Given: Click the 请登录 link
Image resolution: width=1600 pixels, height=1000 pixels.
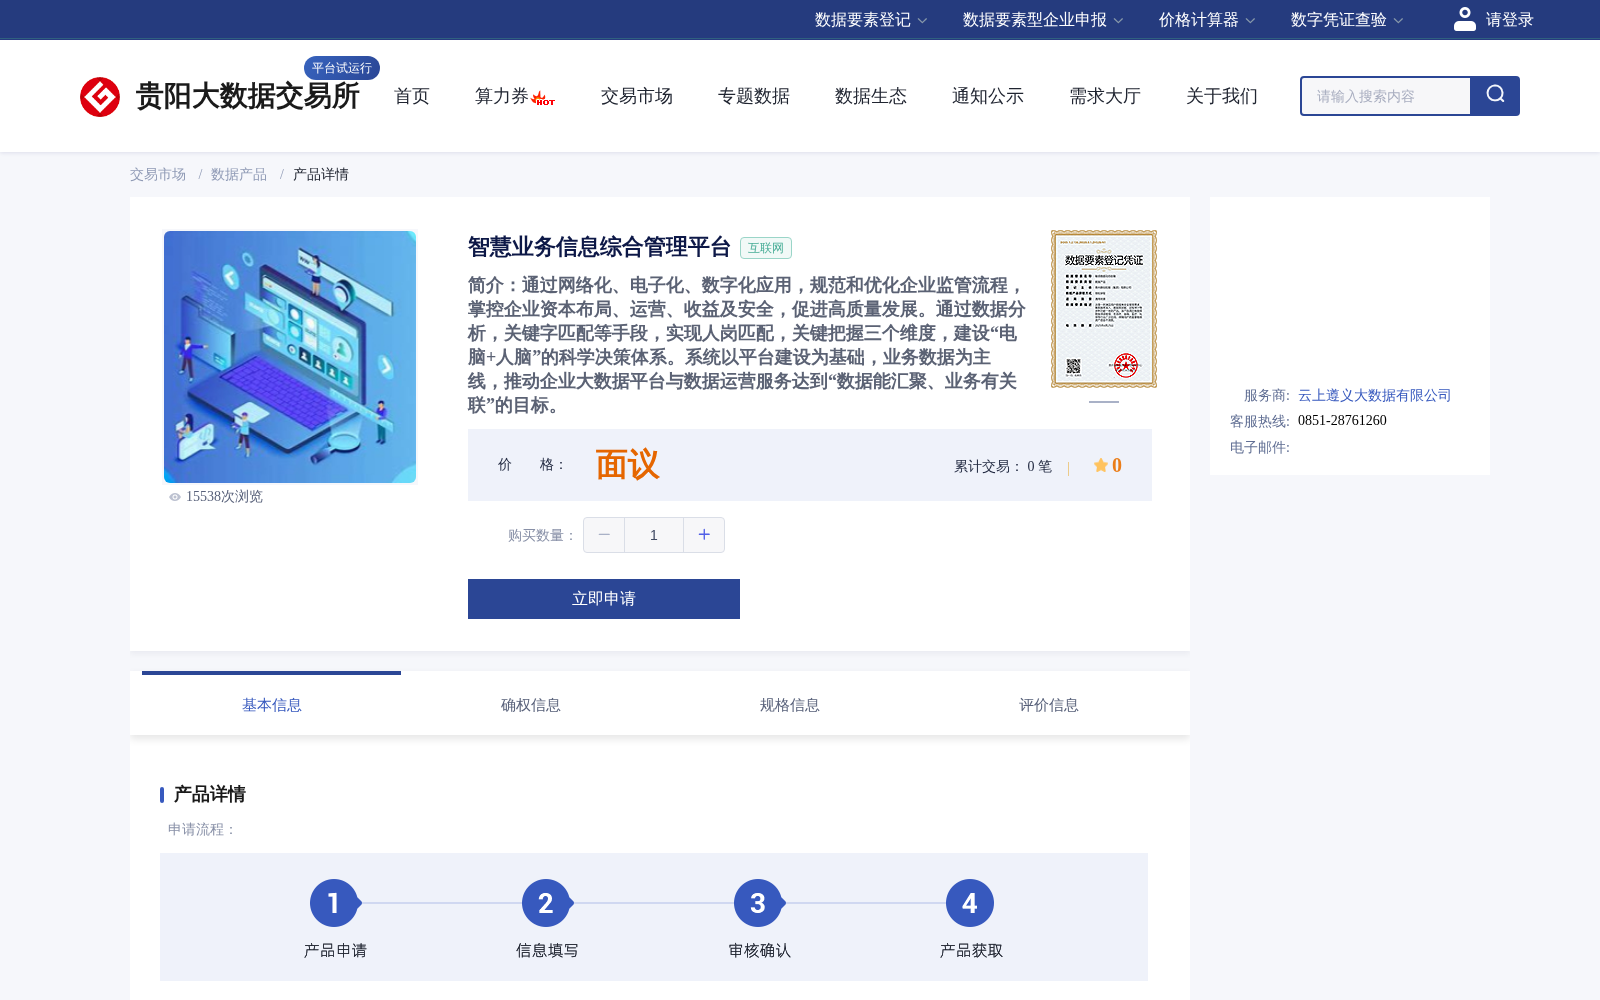Looking at the screenshot, I should [1510, 20].
